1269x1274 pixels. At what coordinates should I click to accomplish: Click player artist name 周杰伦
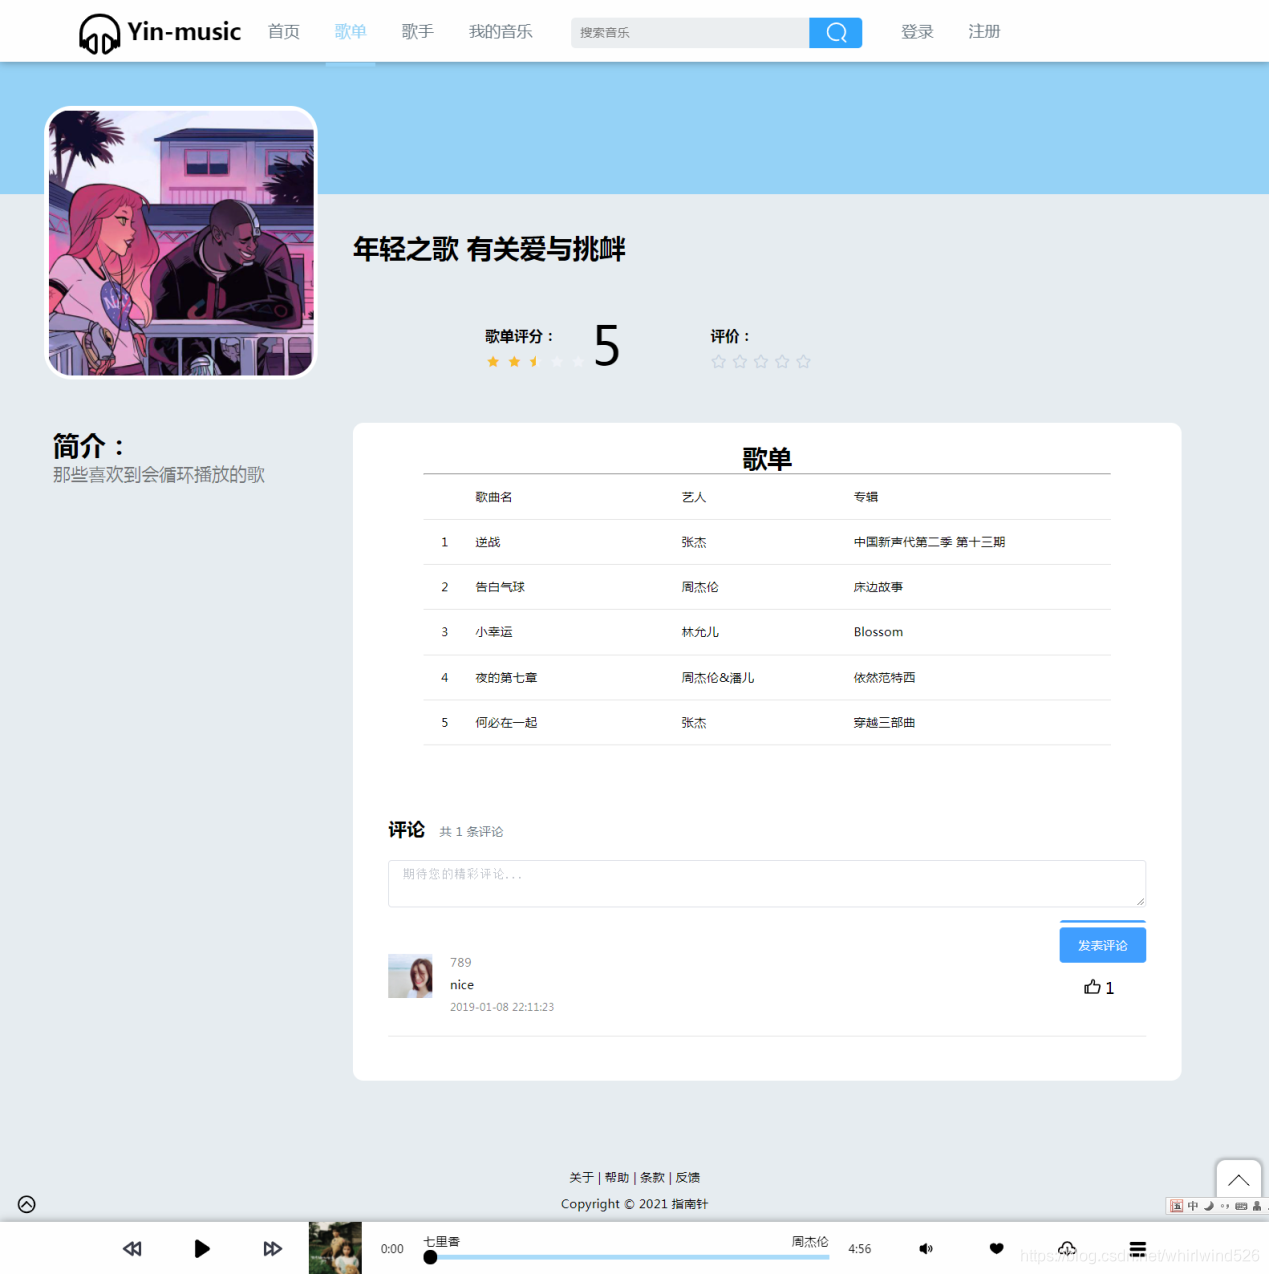click(810, 1242)
